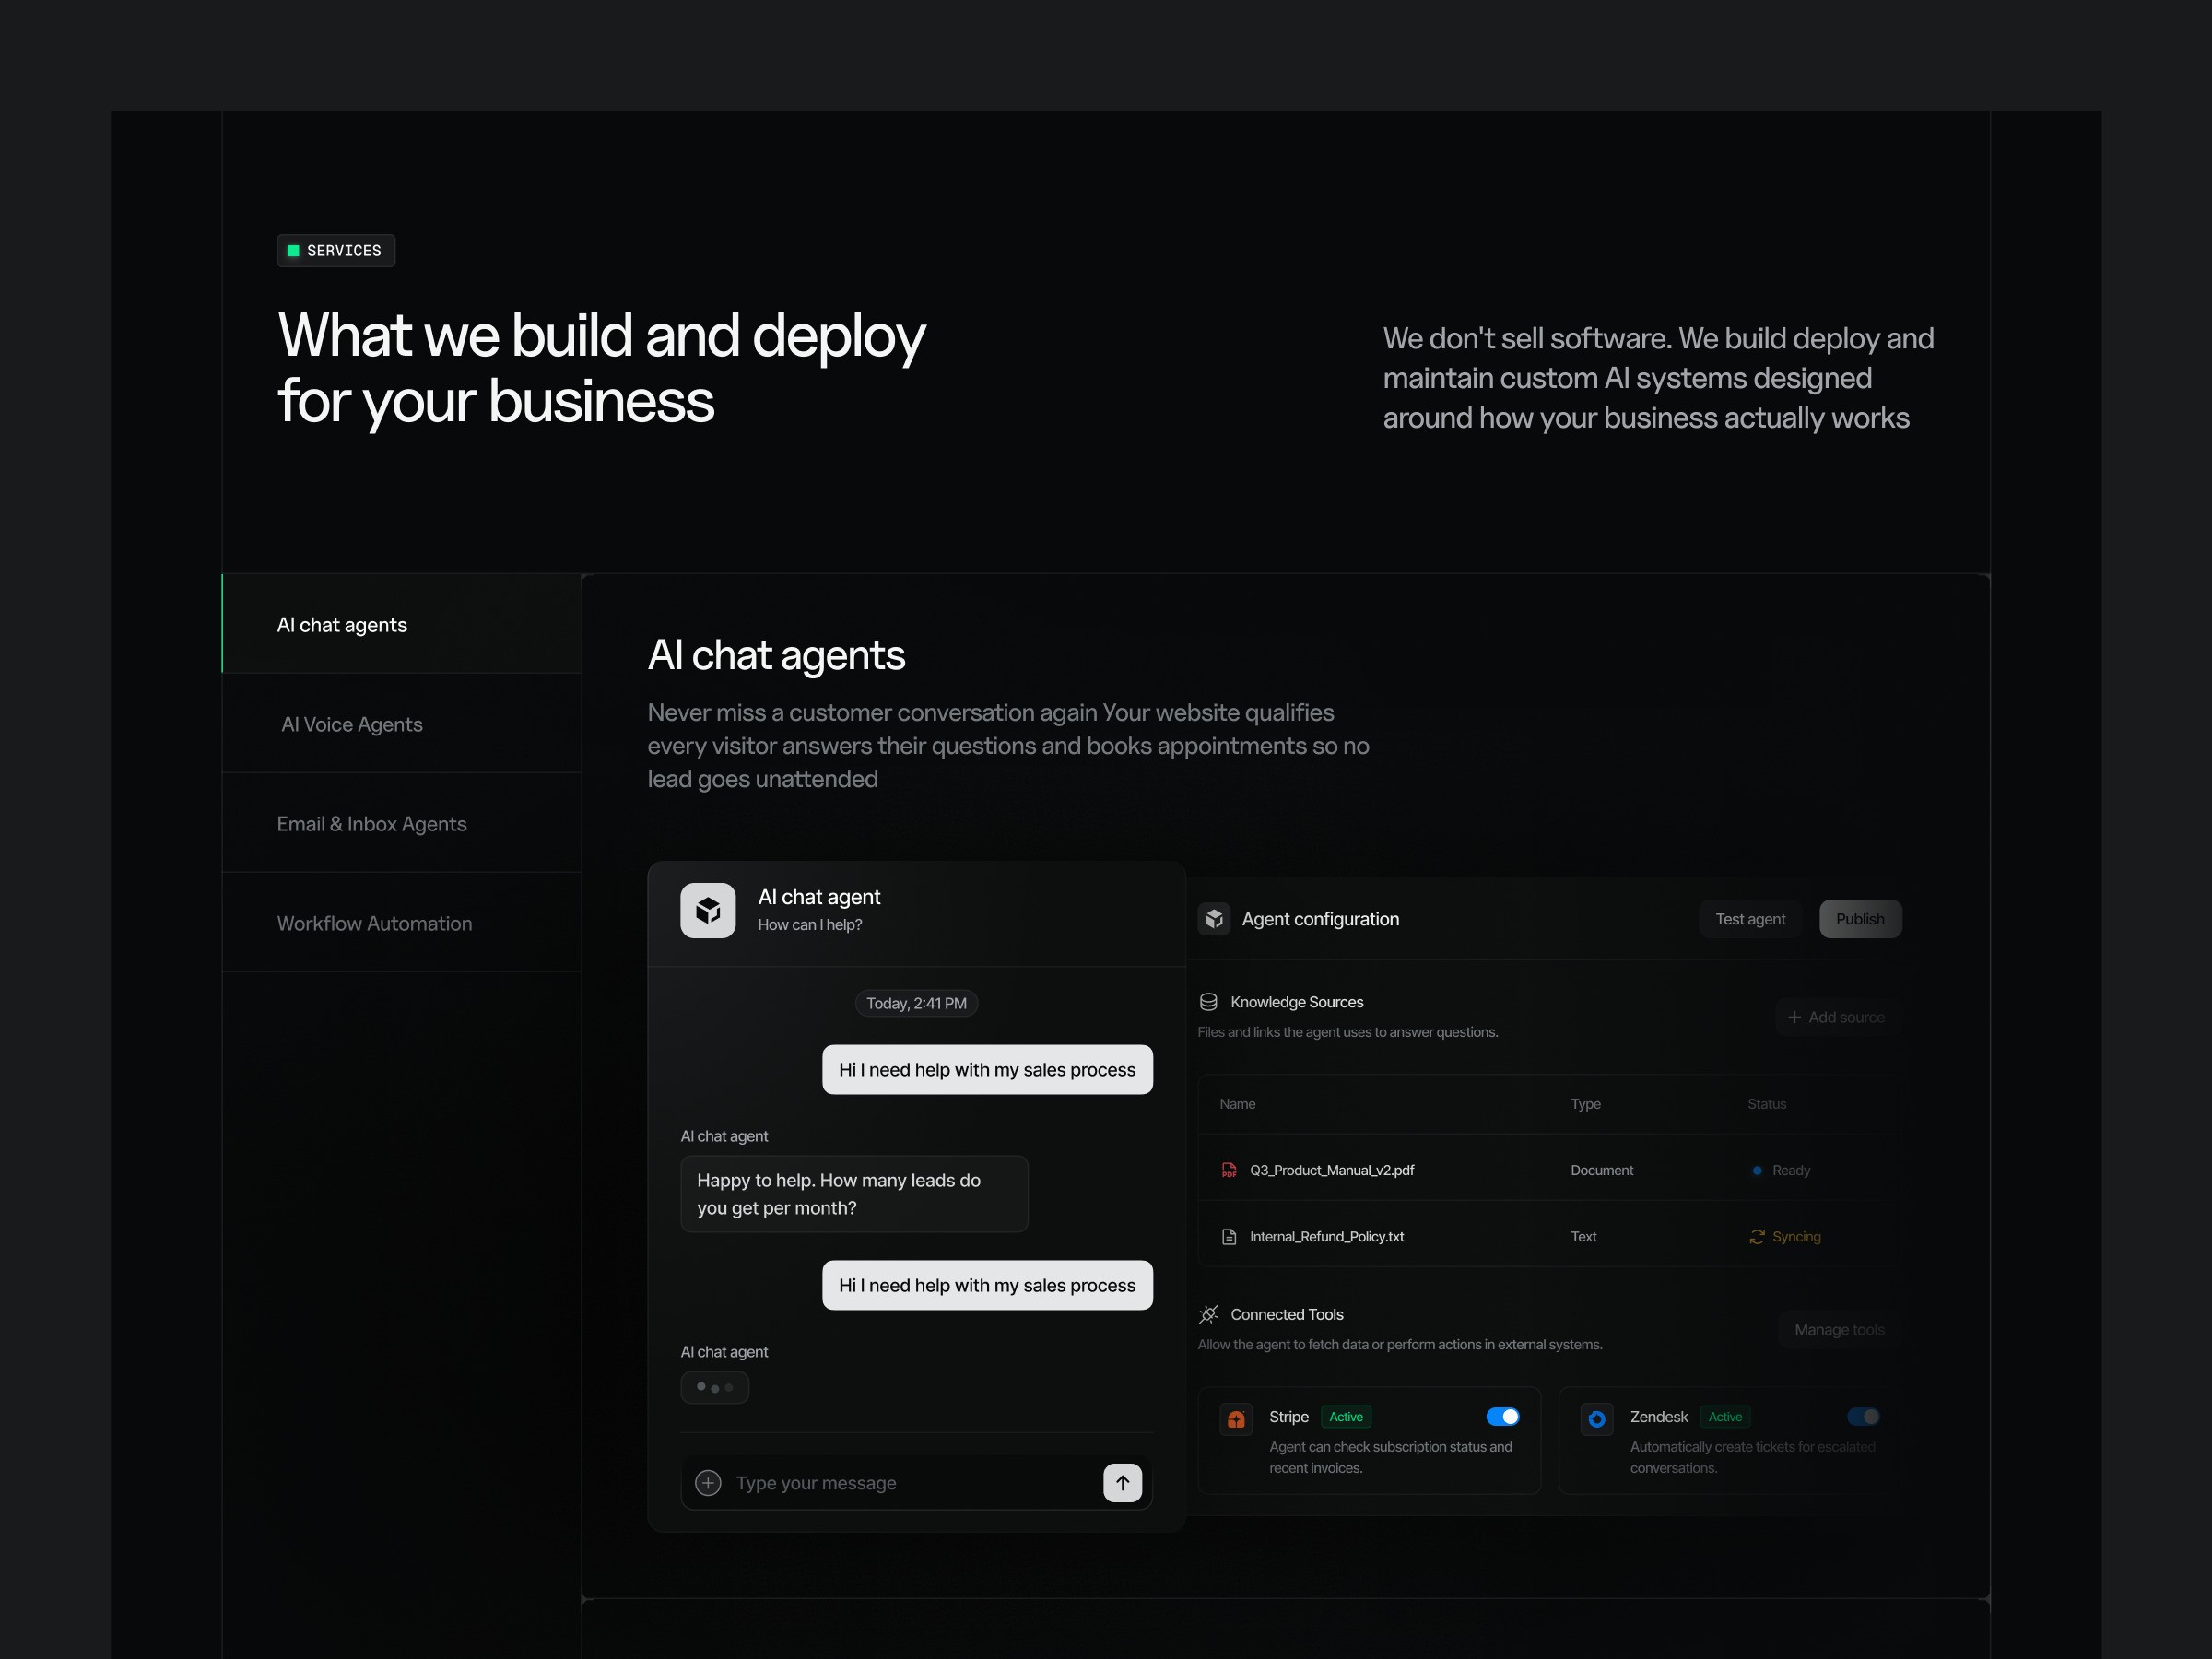Click the Agent configuration cube icon

click(x=1214, y=919)
